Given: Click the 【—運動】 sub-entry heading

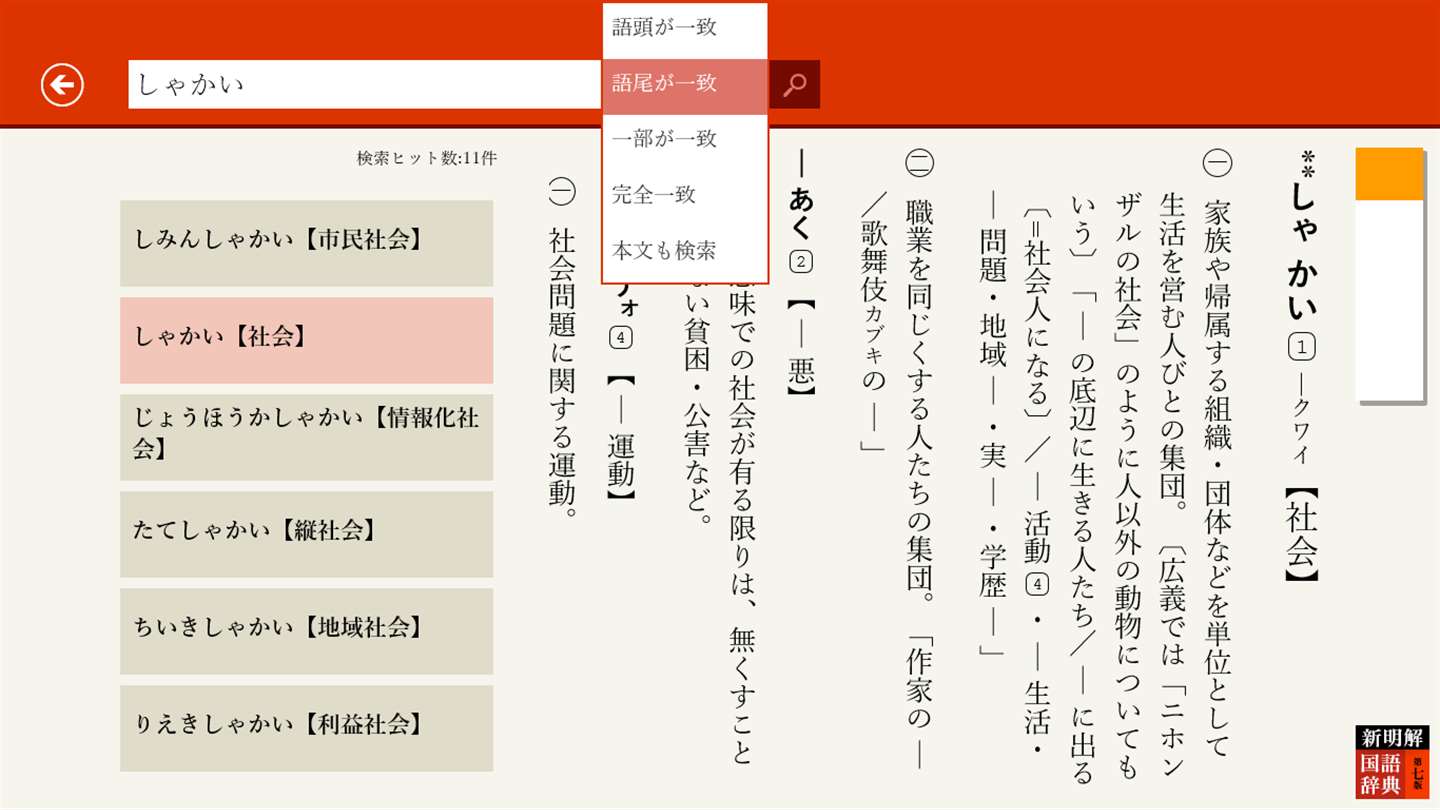Looking at the screenshot, I should tap(621, 437).
